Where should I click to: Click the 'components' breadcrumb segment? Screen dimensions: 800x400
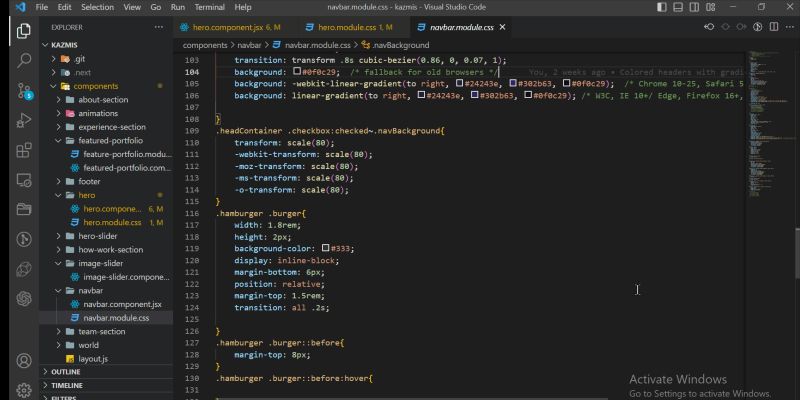tap(205, 45)
